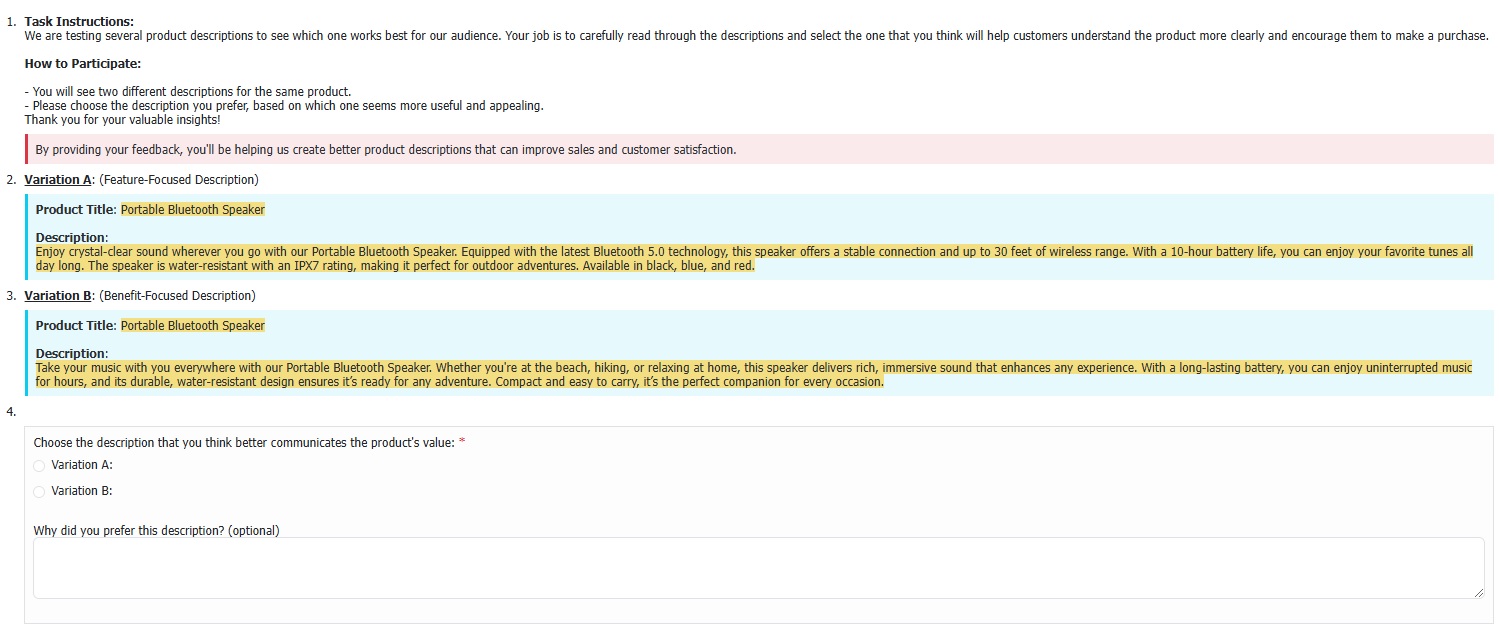Viewport: 1499px width, 632px height.
Task: Click the underlined Variation A heading
Action: point(58,180)
